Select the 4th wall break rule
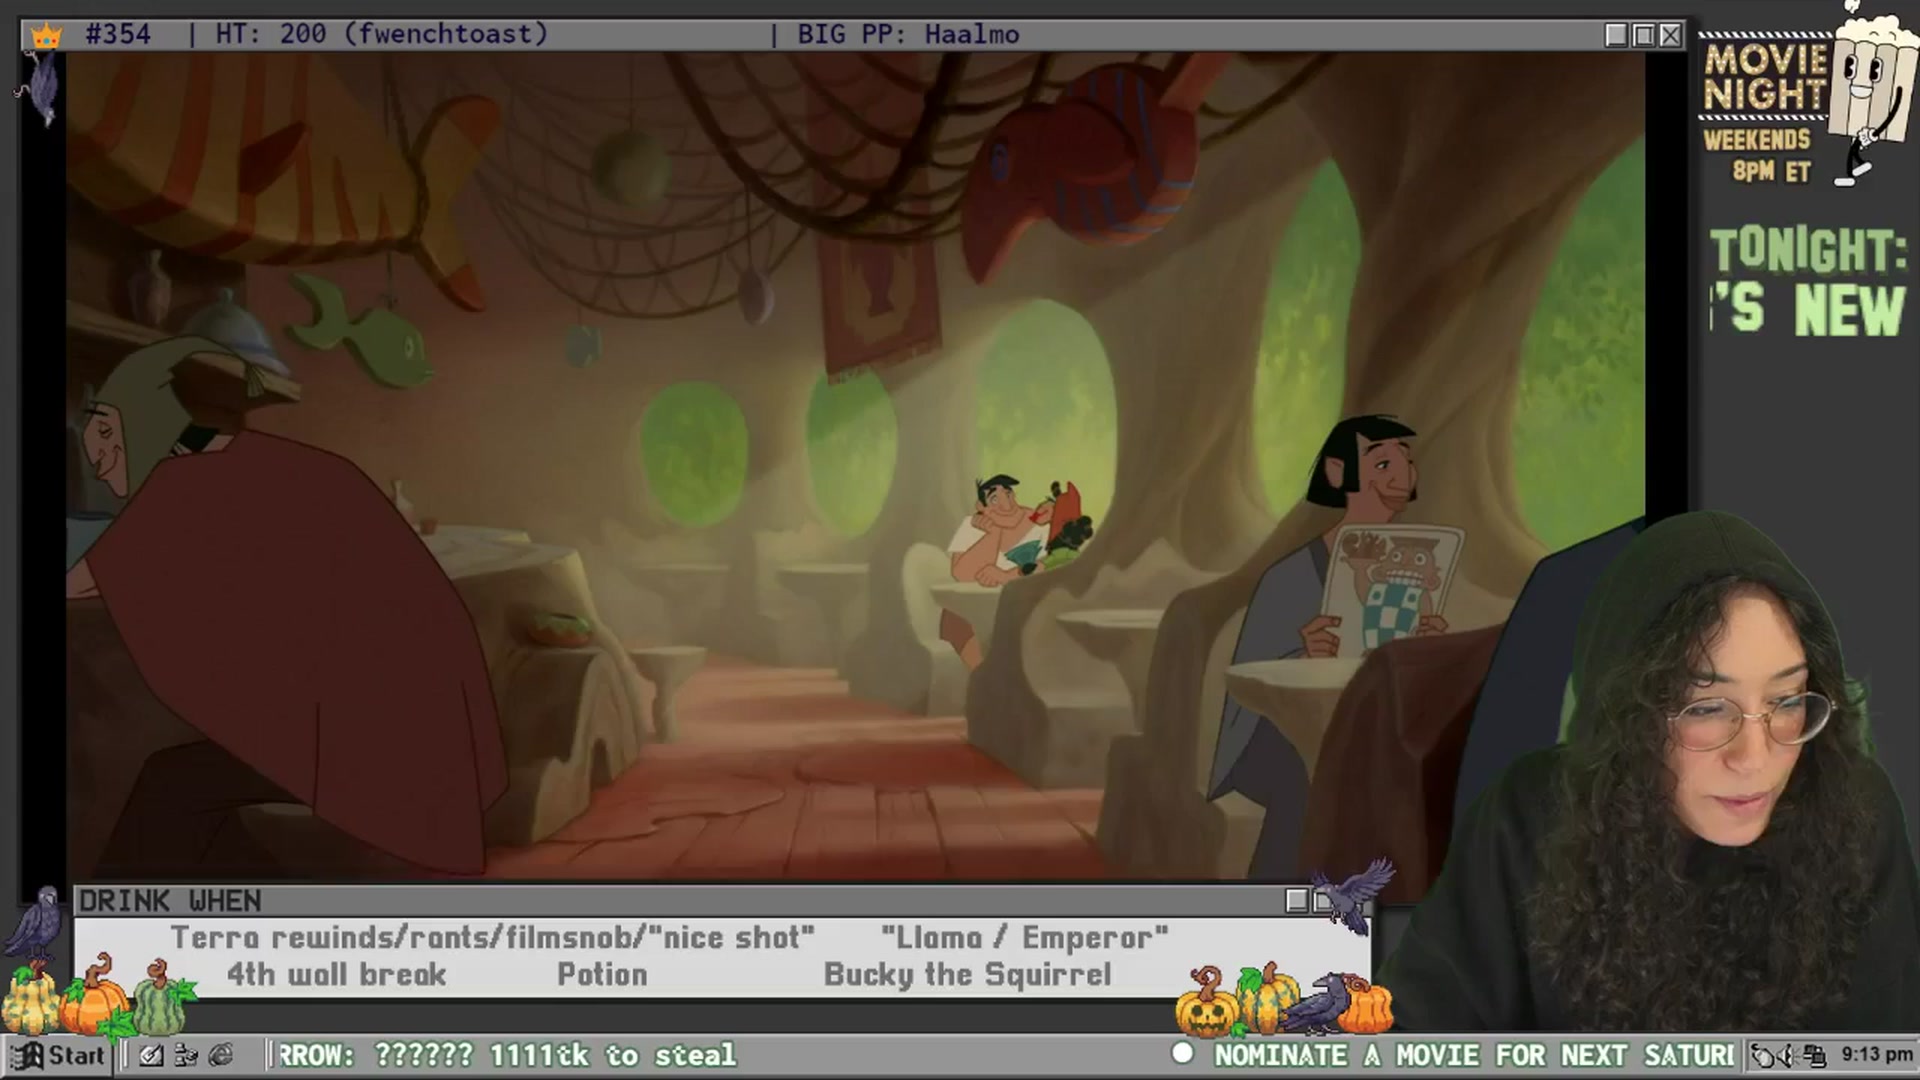The image size is (1920, 1080). (x=336, y=975)
